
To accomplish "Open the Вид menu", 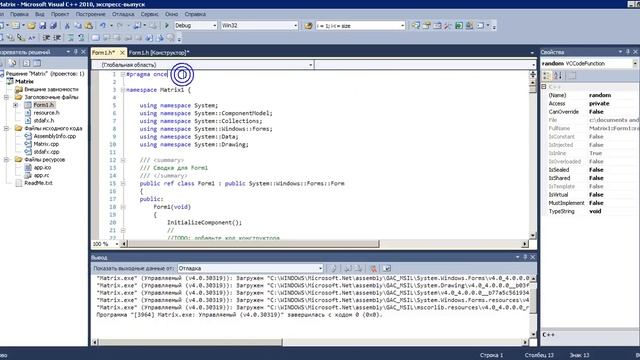I will [x=40, y=14].
